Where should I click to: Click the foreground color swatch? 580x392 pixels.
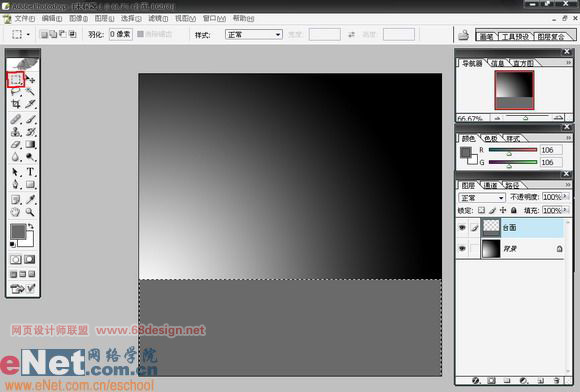click(x=18, y=232)
